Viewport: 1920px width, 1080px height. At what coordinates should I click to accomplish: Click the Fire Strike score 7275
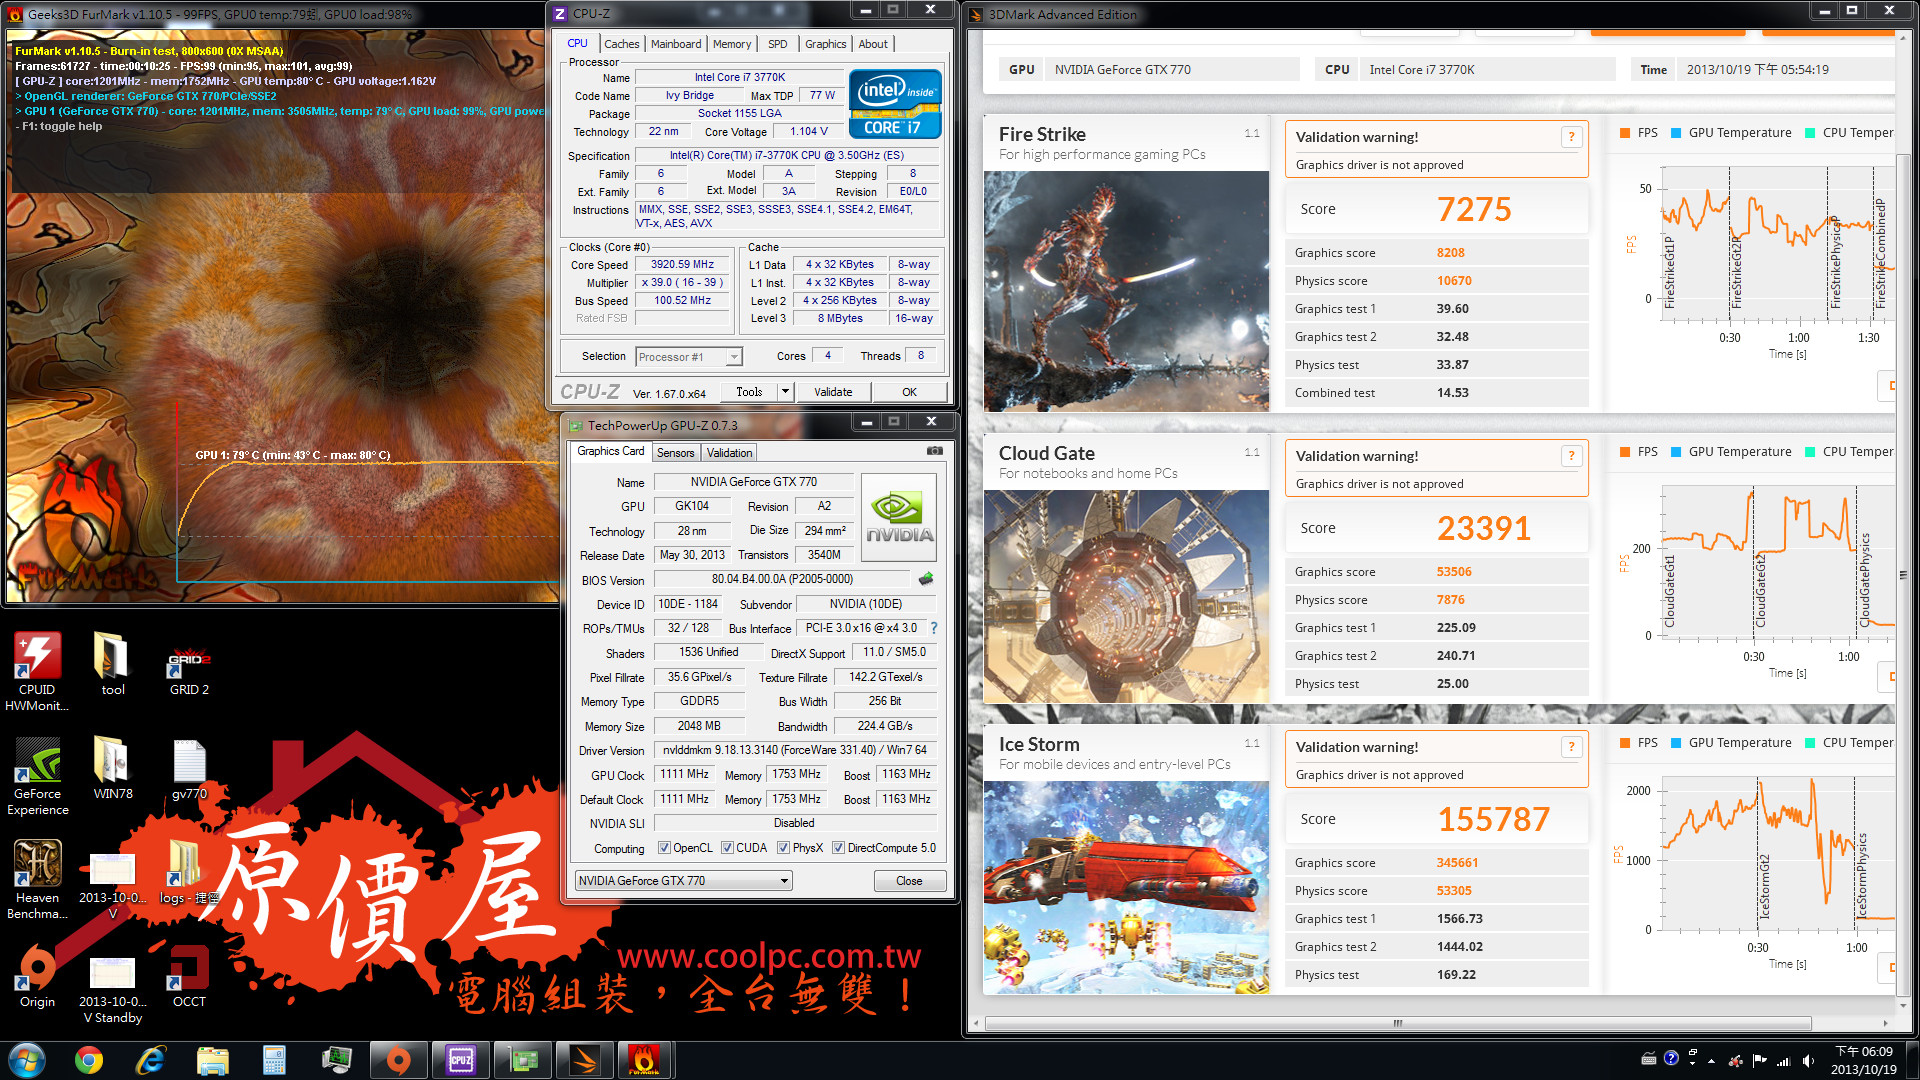click(x=1474, y=209)
